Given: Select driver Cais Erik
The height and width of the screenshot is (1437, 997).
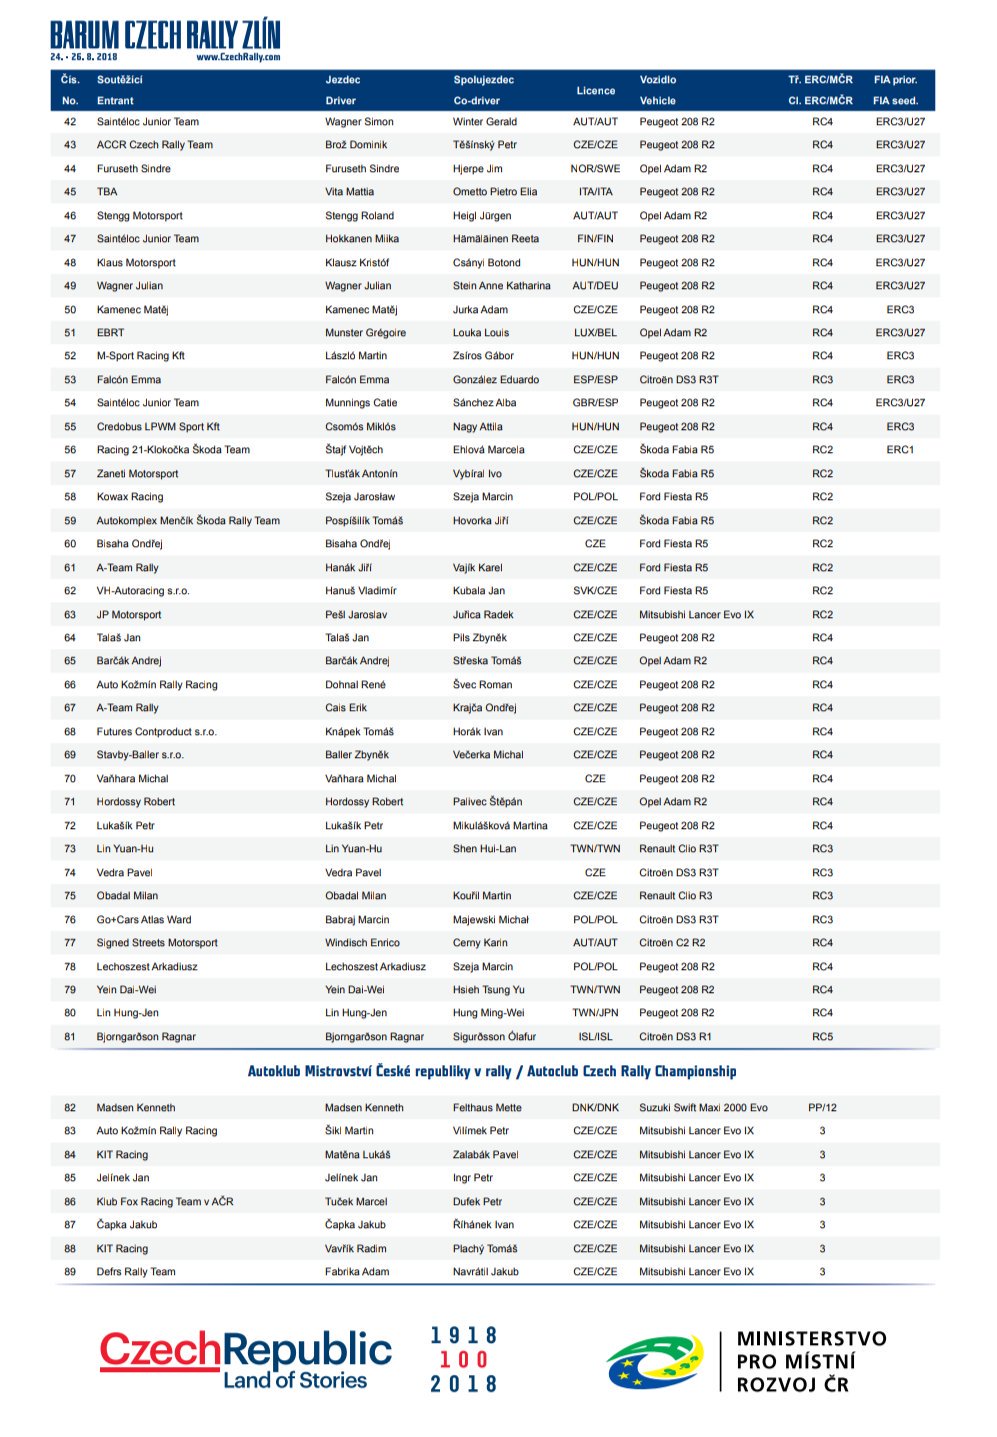Looking at the screenshot, I should 345,708.
